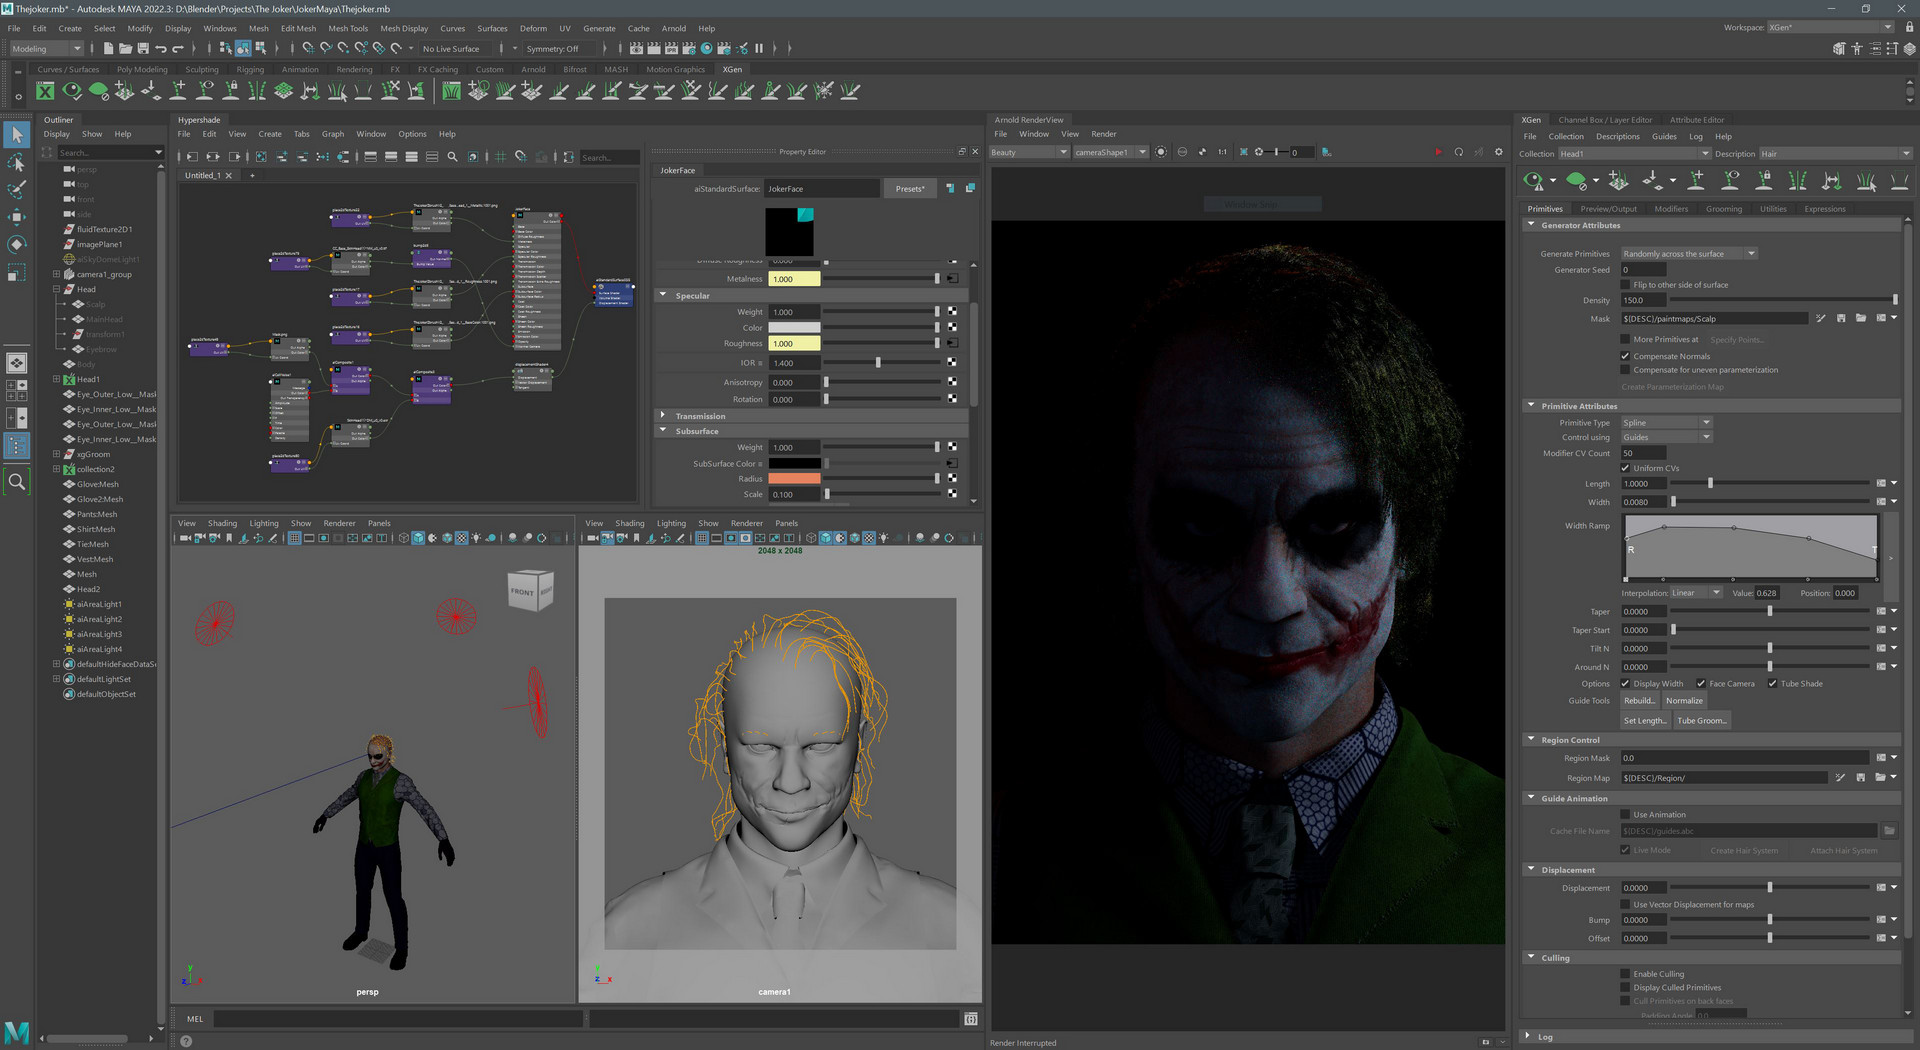Refresh the Arnold RenderView

(x=1459, y=152)
